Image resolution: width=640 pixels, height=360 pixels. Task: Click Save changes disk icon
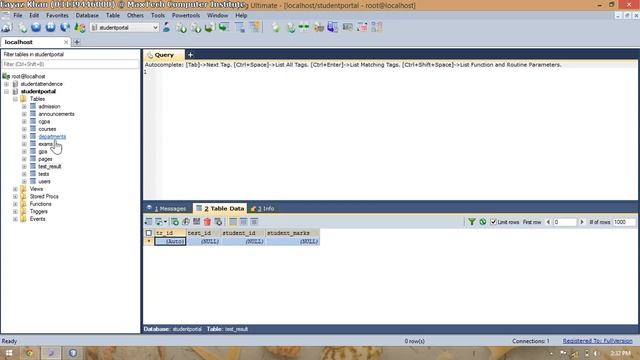click(x=196, y=222)
